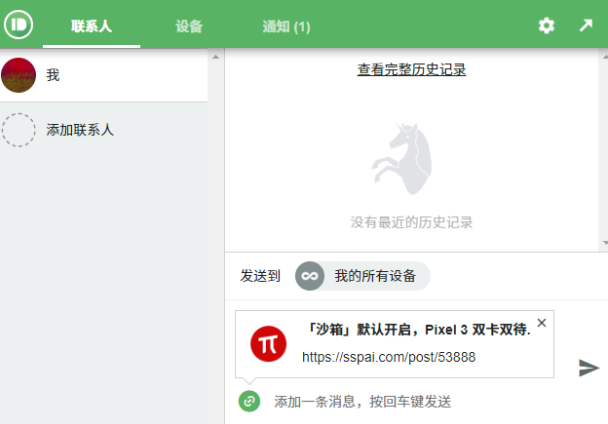Click the 「沙箱」默认开启 link title

pos(417,330)
